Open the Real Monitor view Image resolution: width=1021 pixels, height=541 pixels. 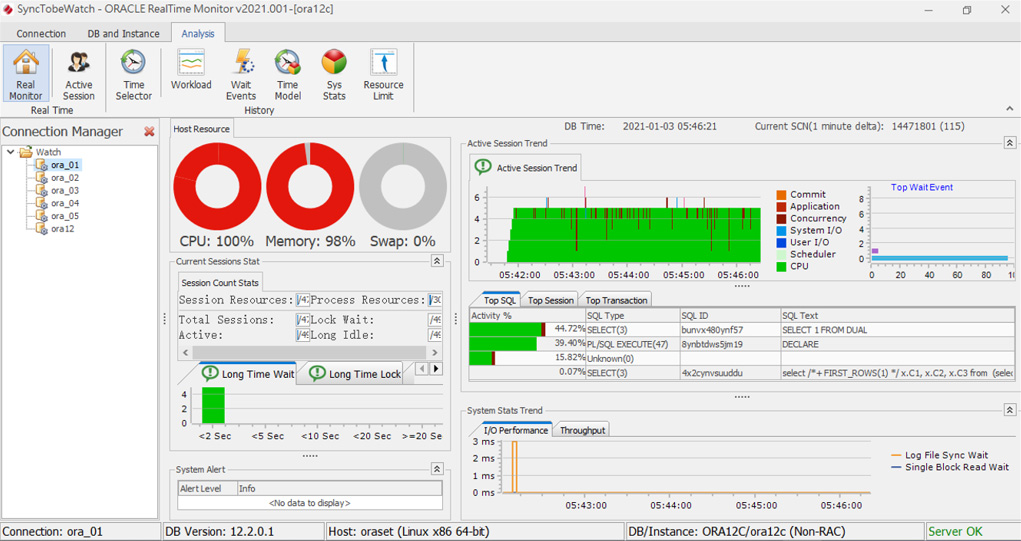26,74
